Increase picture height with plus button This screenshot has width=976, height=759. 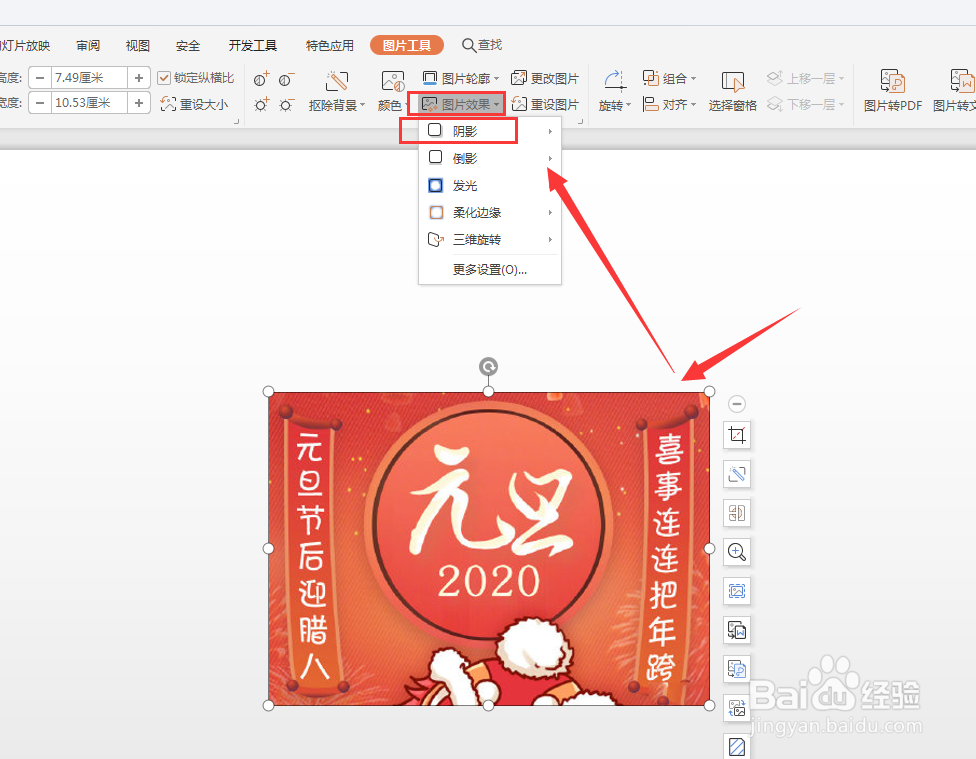pyautogui.click(x=139, y=78)
